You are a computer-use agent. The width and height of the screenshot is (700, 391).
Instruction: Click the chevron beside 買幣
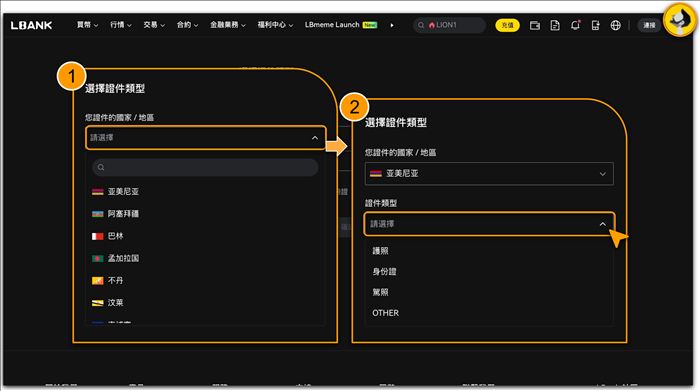coord(96,26)
